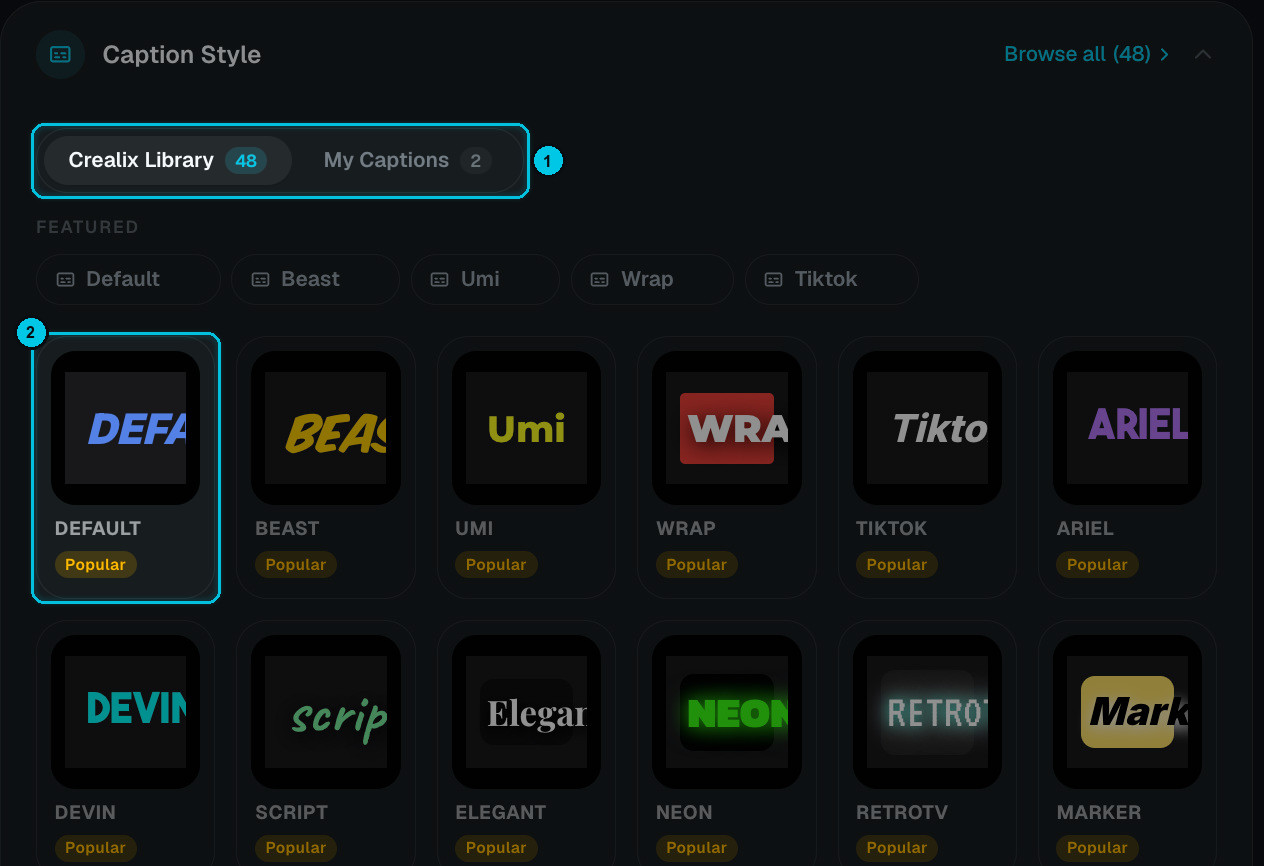Choose the BEAST caption style thumbnail

click(x=326, y=428)
